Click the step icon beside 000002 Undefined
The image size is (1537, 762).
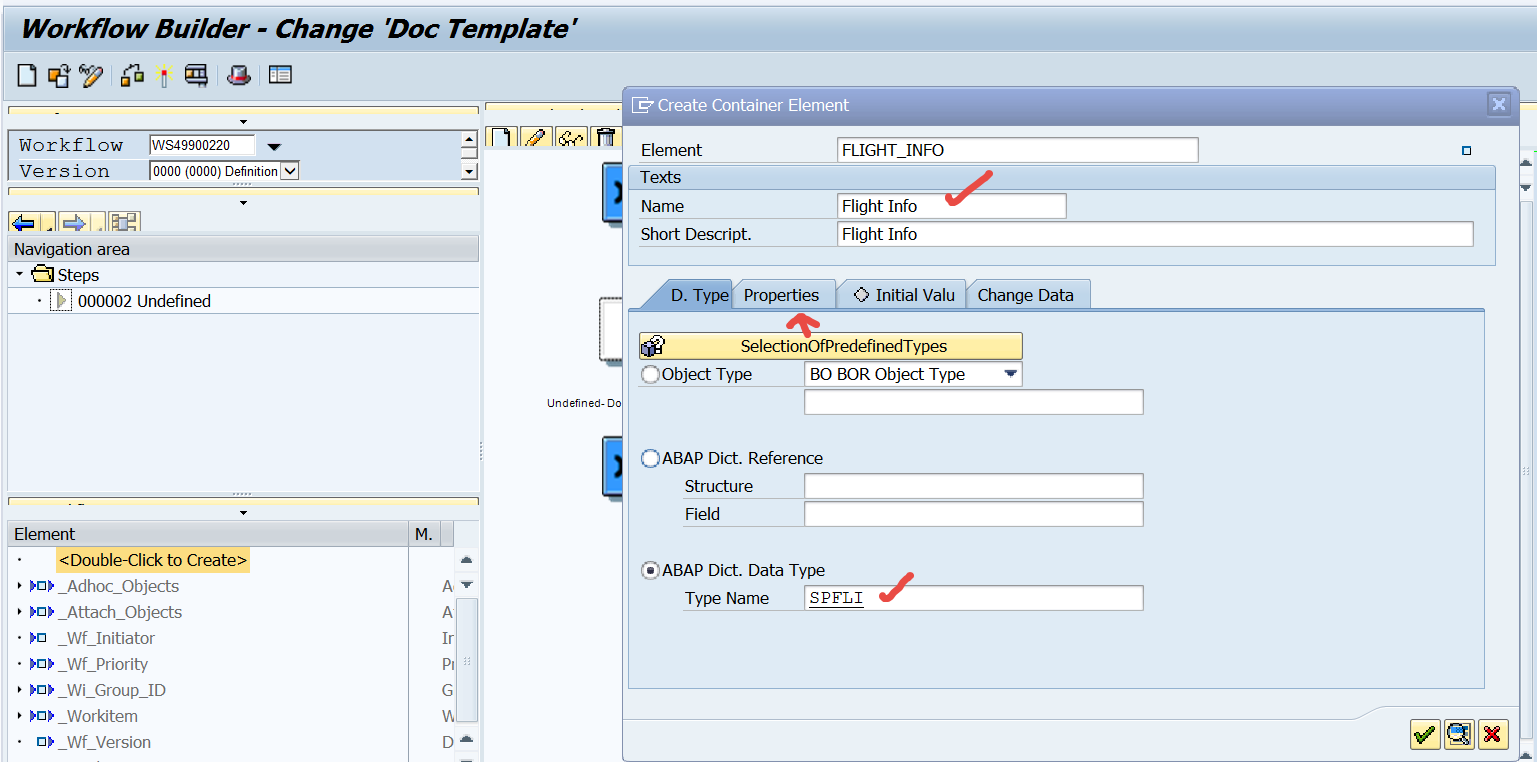[x=61, y=301]
